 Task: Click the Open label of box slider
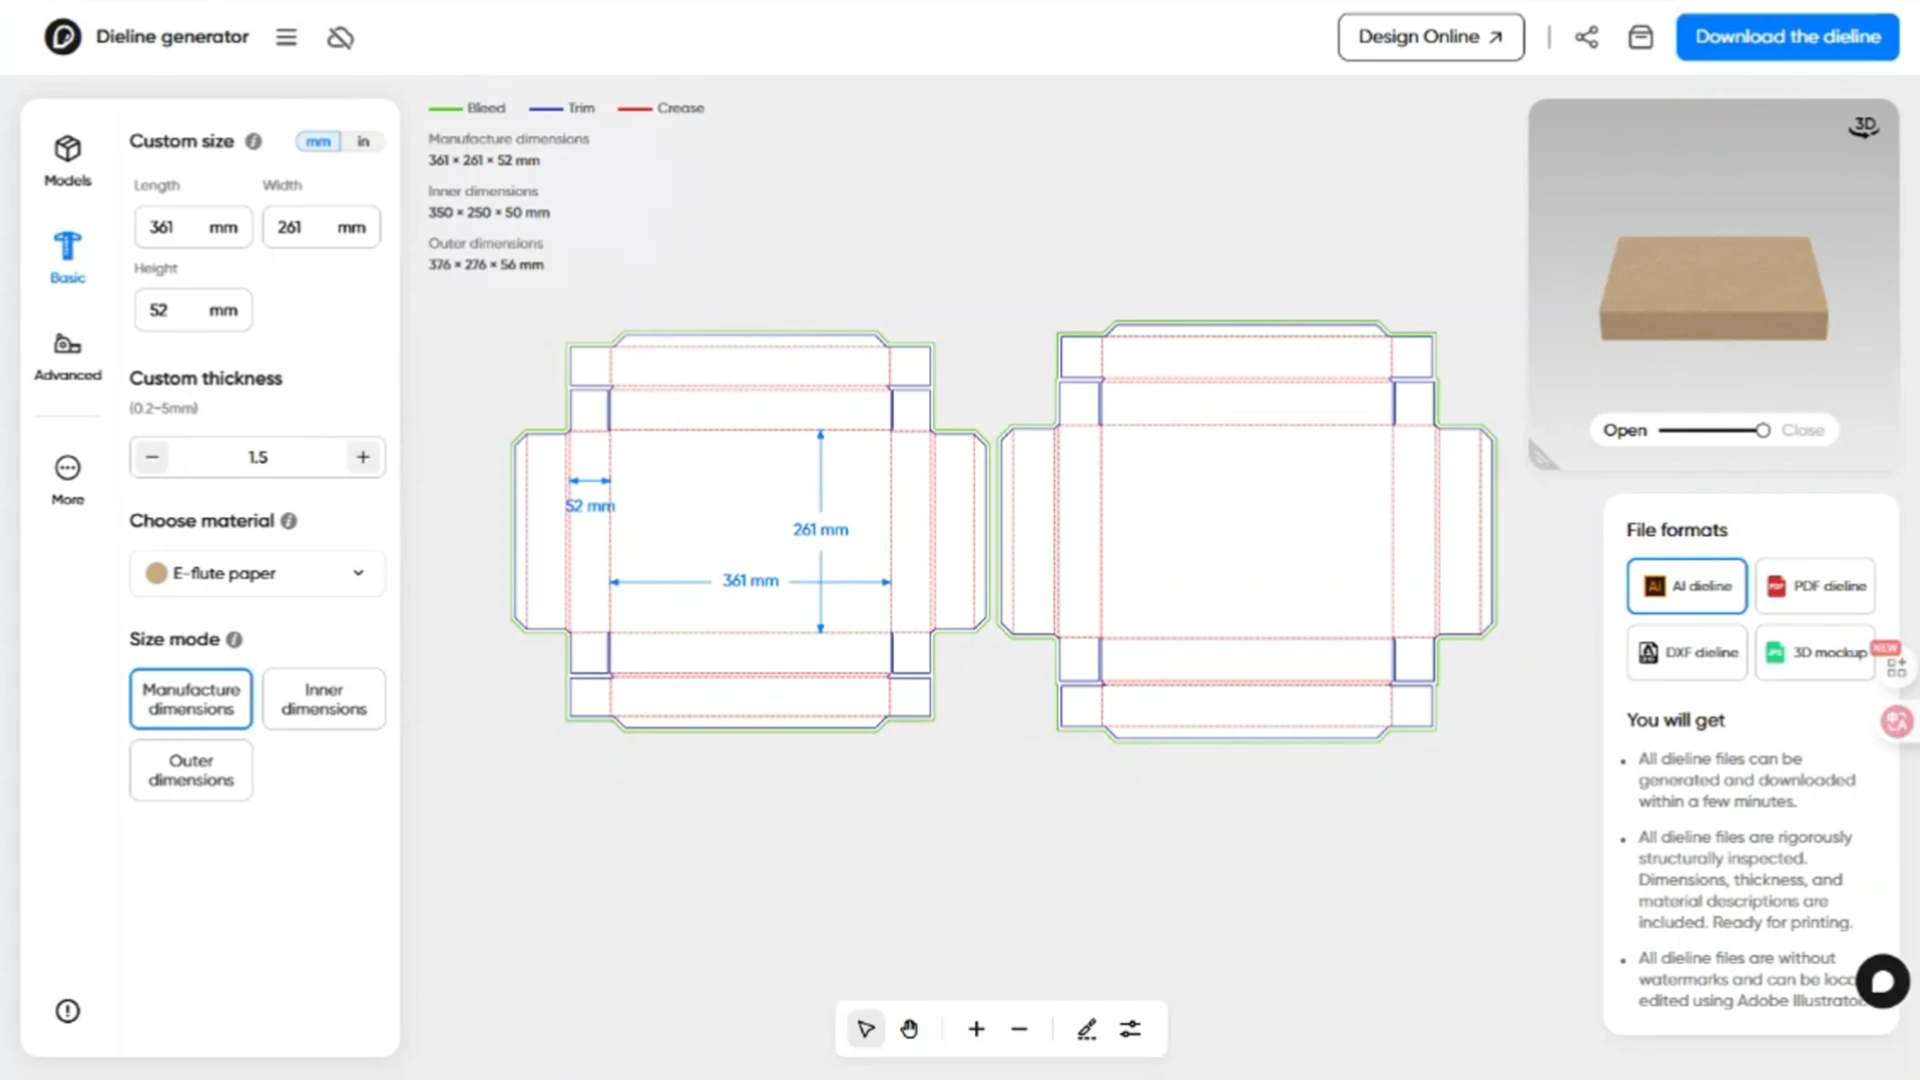(1625, 430)
